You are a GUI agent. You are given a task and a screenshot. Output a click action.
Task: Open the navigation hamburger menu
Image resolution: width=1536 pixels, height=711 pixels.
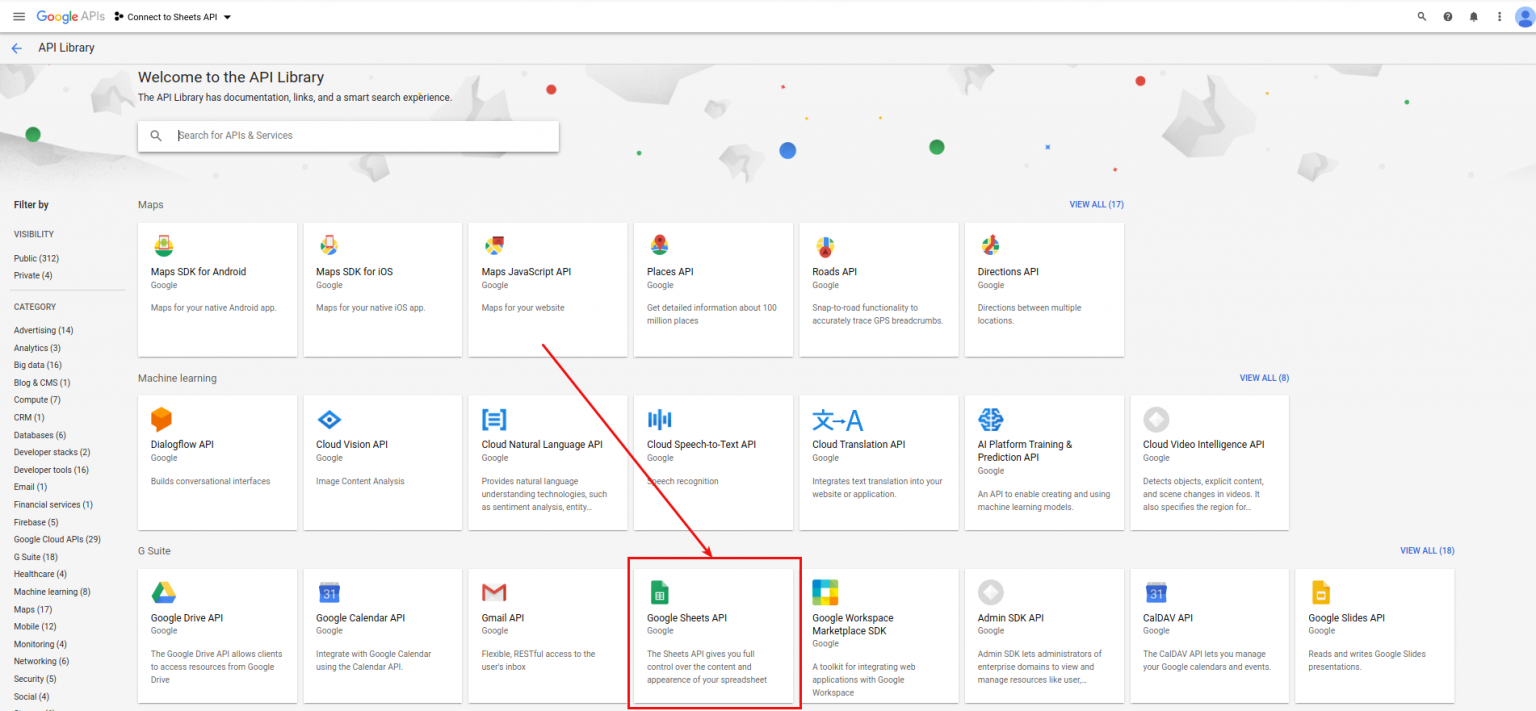click(x=18, y=16)
